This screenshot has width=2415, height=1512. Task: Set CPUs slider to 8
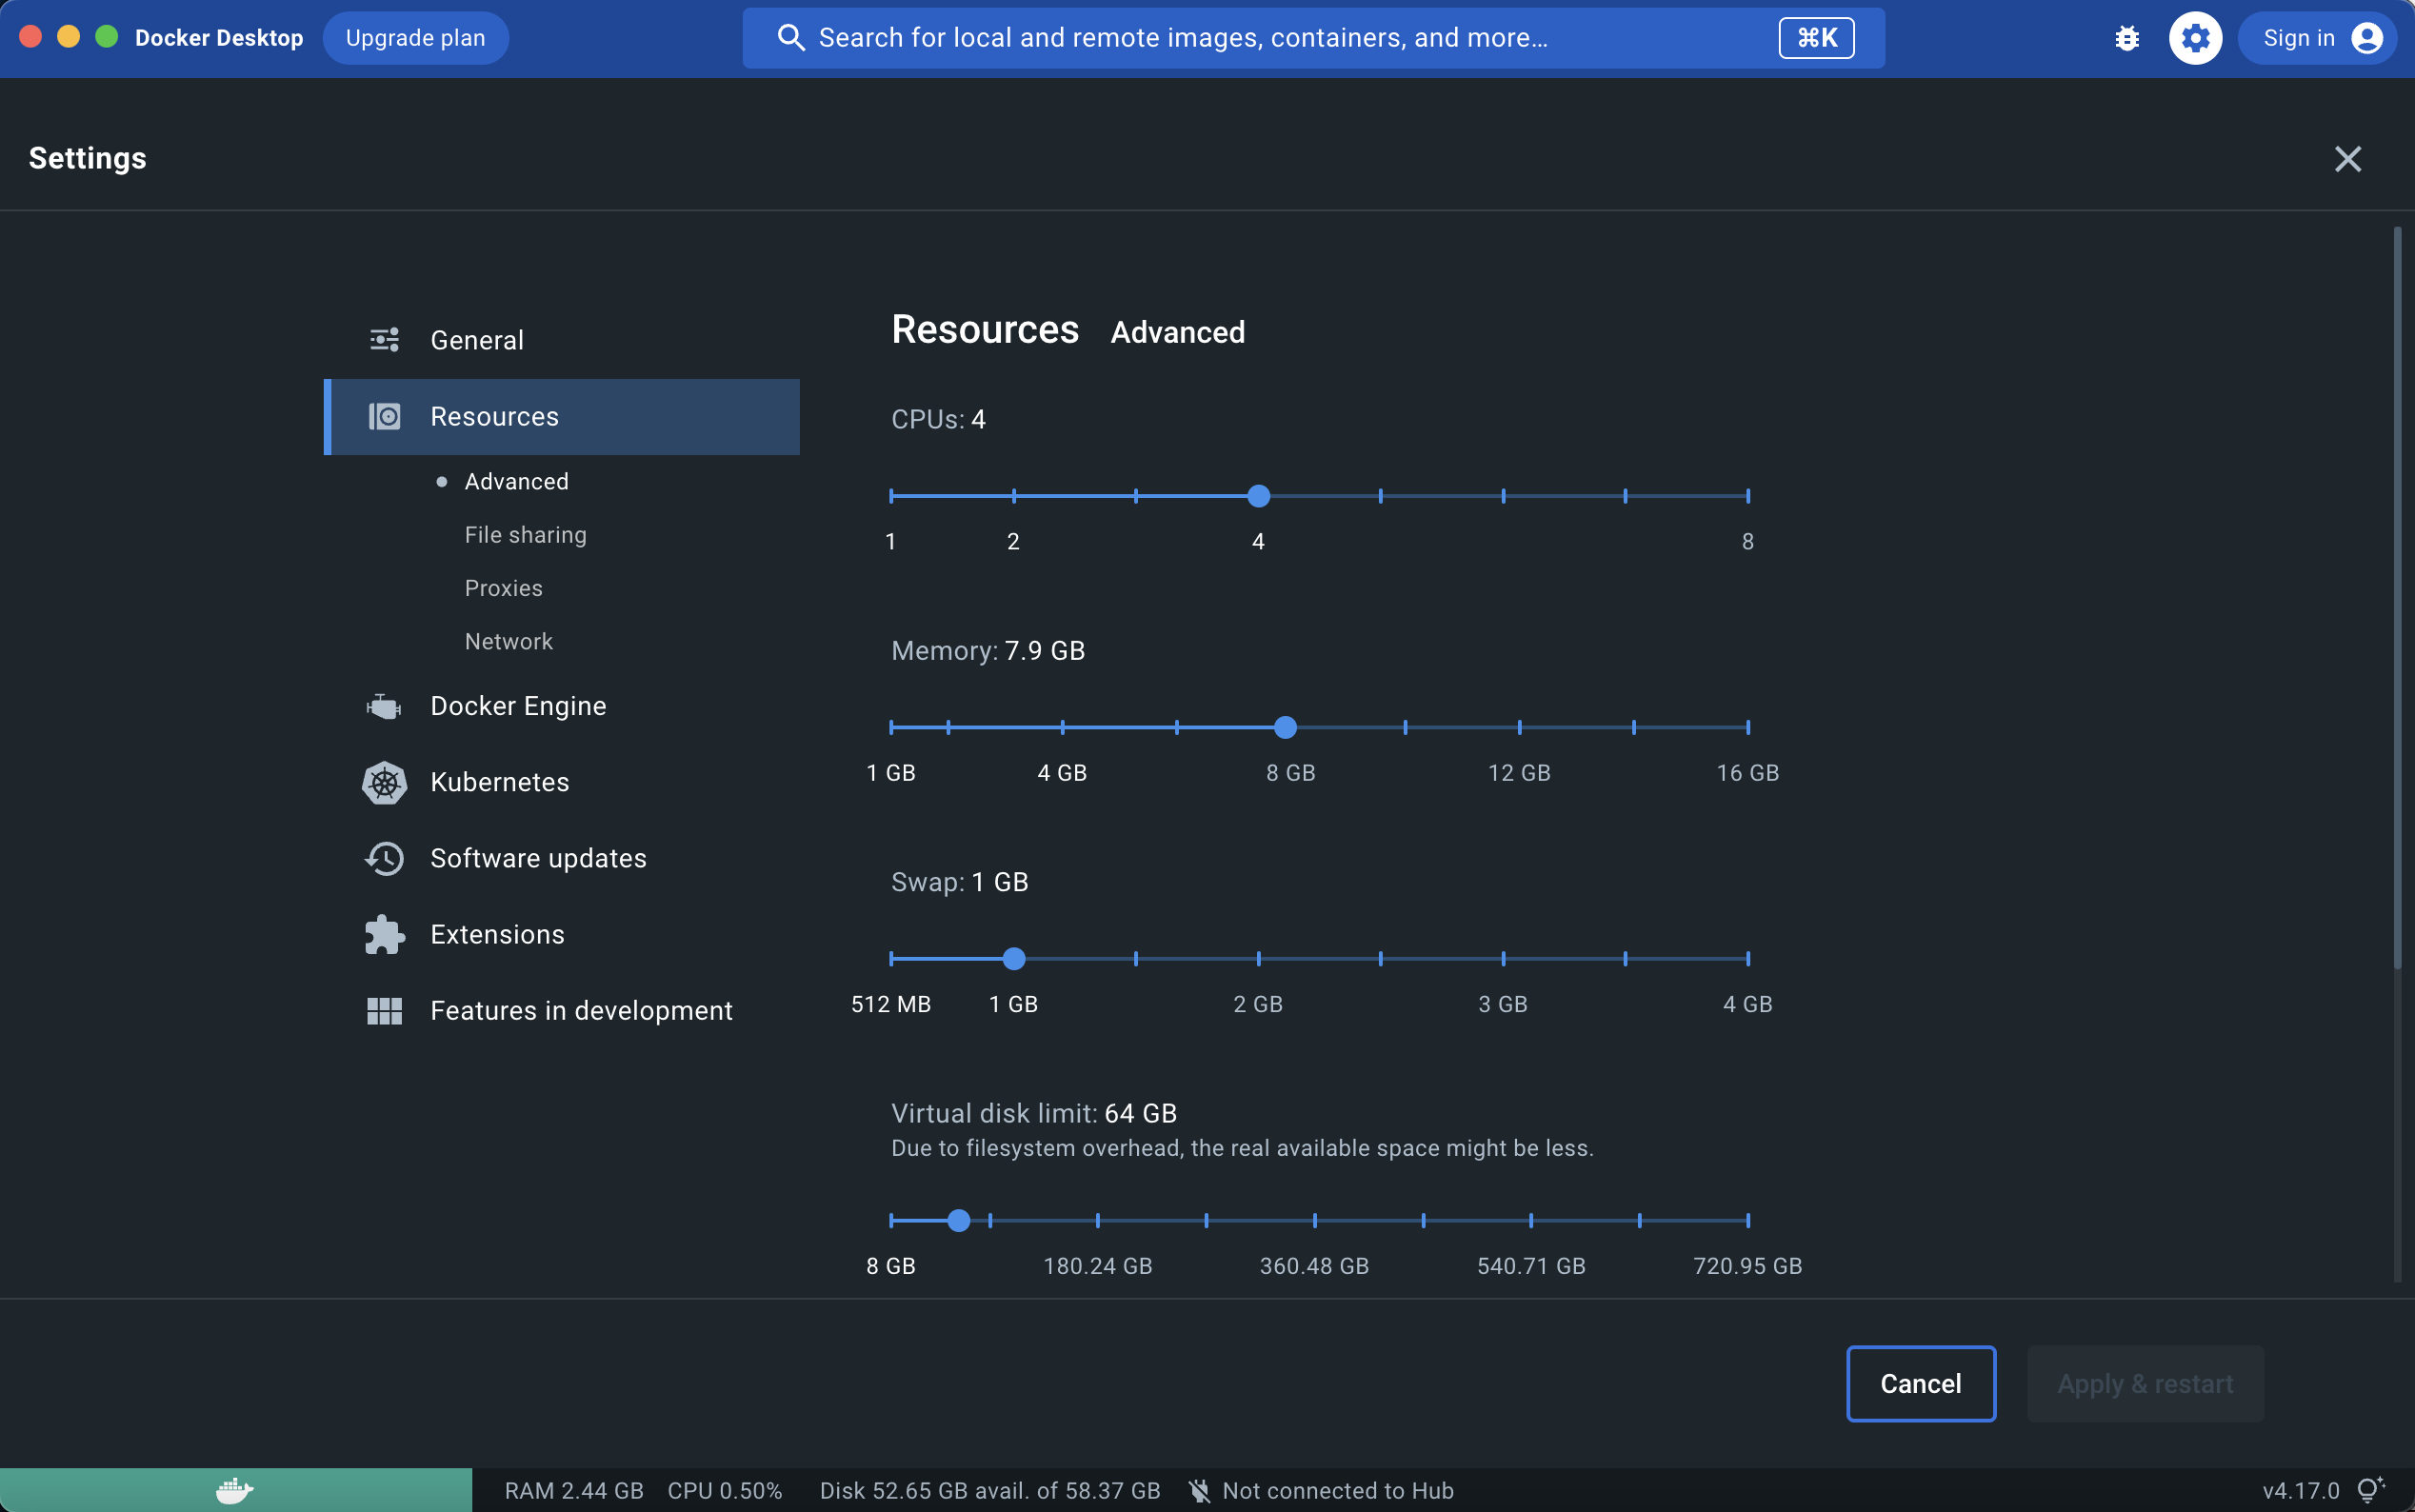pos(1747,496)
